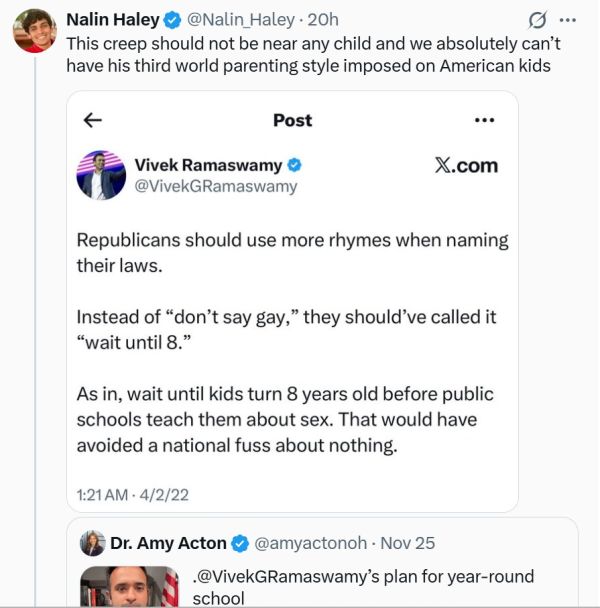Click the X.com logo text
Image resolution: width=600 pixels, height=608 pixels.
coord(466,166)
